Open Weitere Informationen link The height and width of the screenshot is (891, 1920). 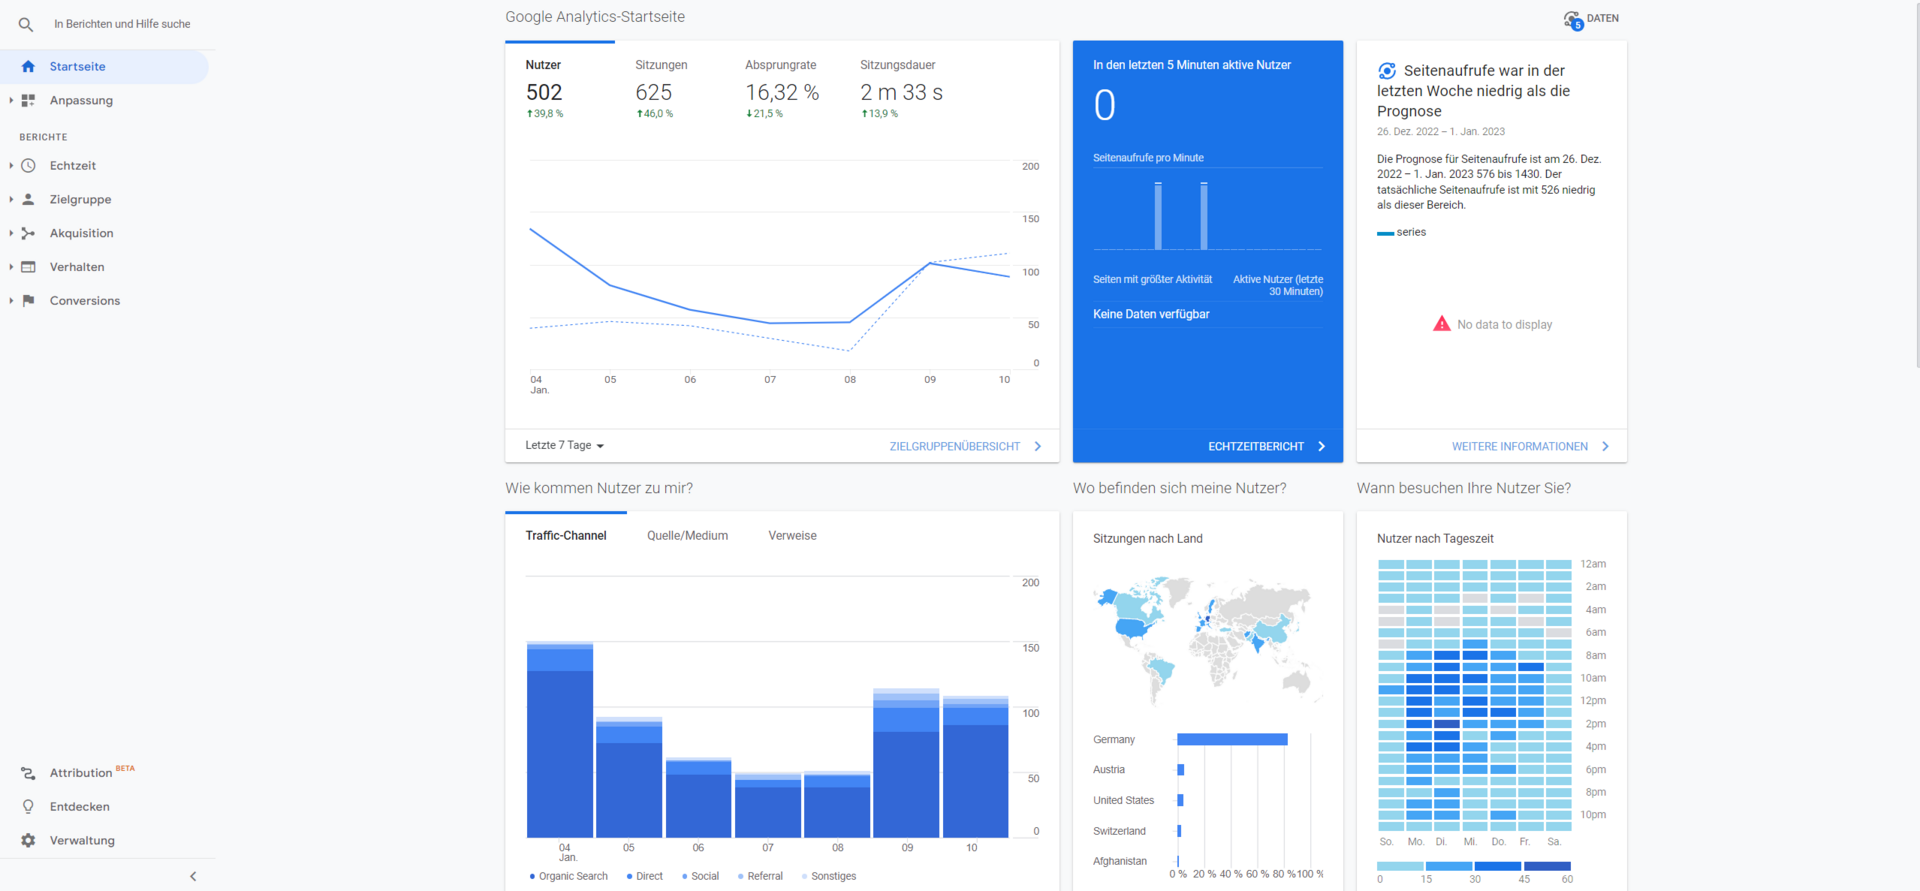1520,447
